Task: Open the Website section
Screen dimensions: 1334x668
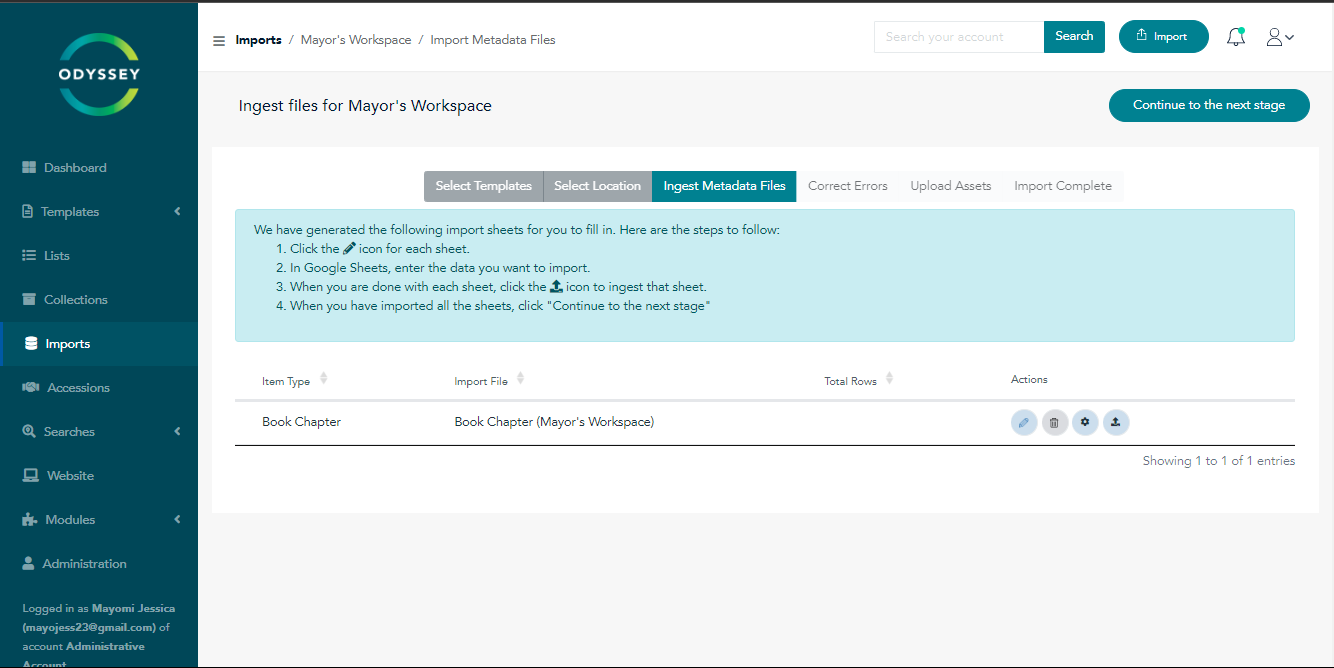Action: [71, 476]
